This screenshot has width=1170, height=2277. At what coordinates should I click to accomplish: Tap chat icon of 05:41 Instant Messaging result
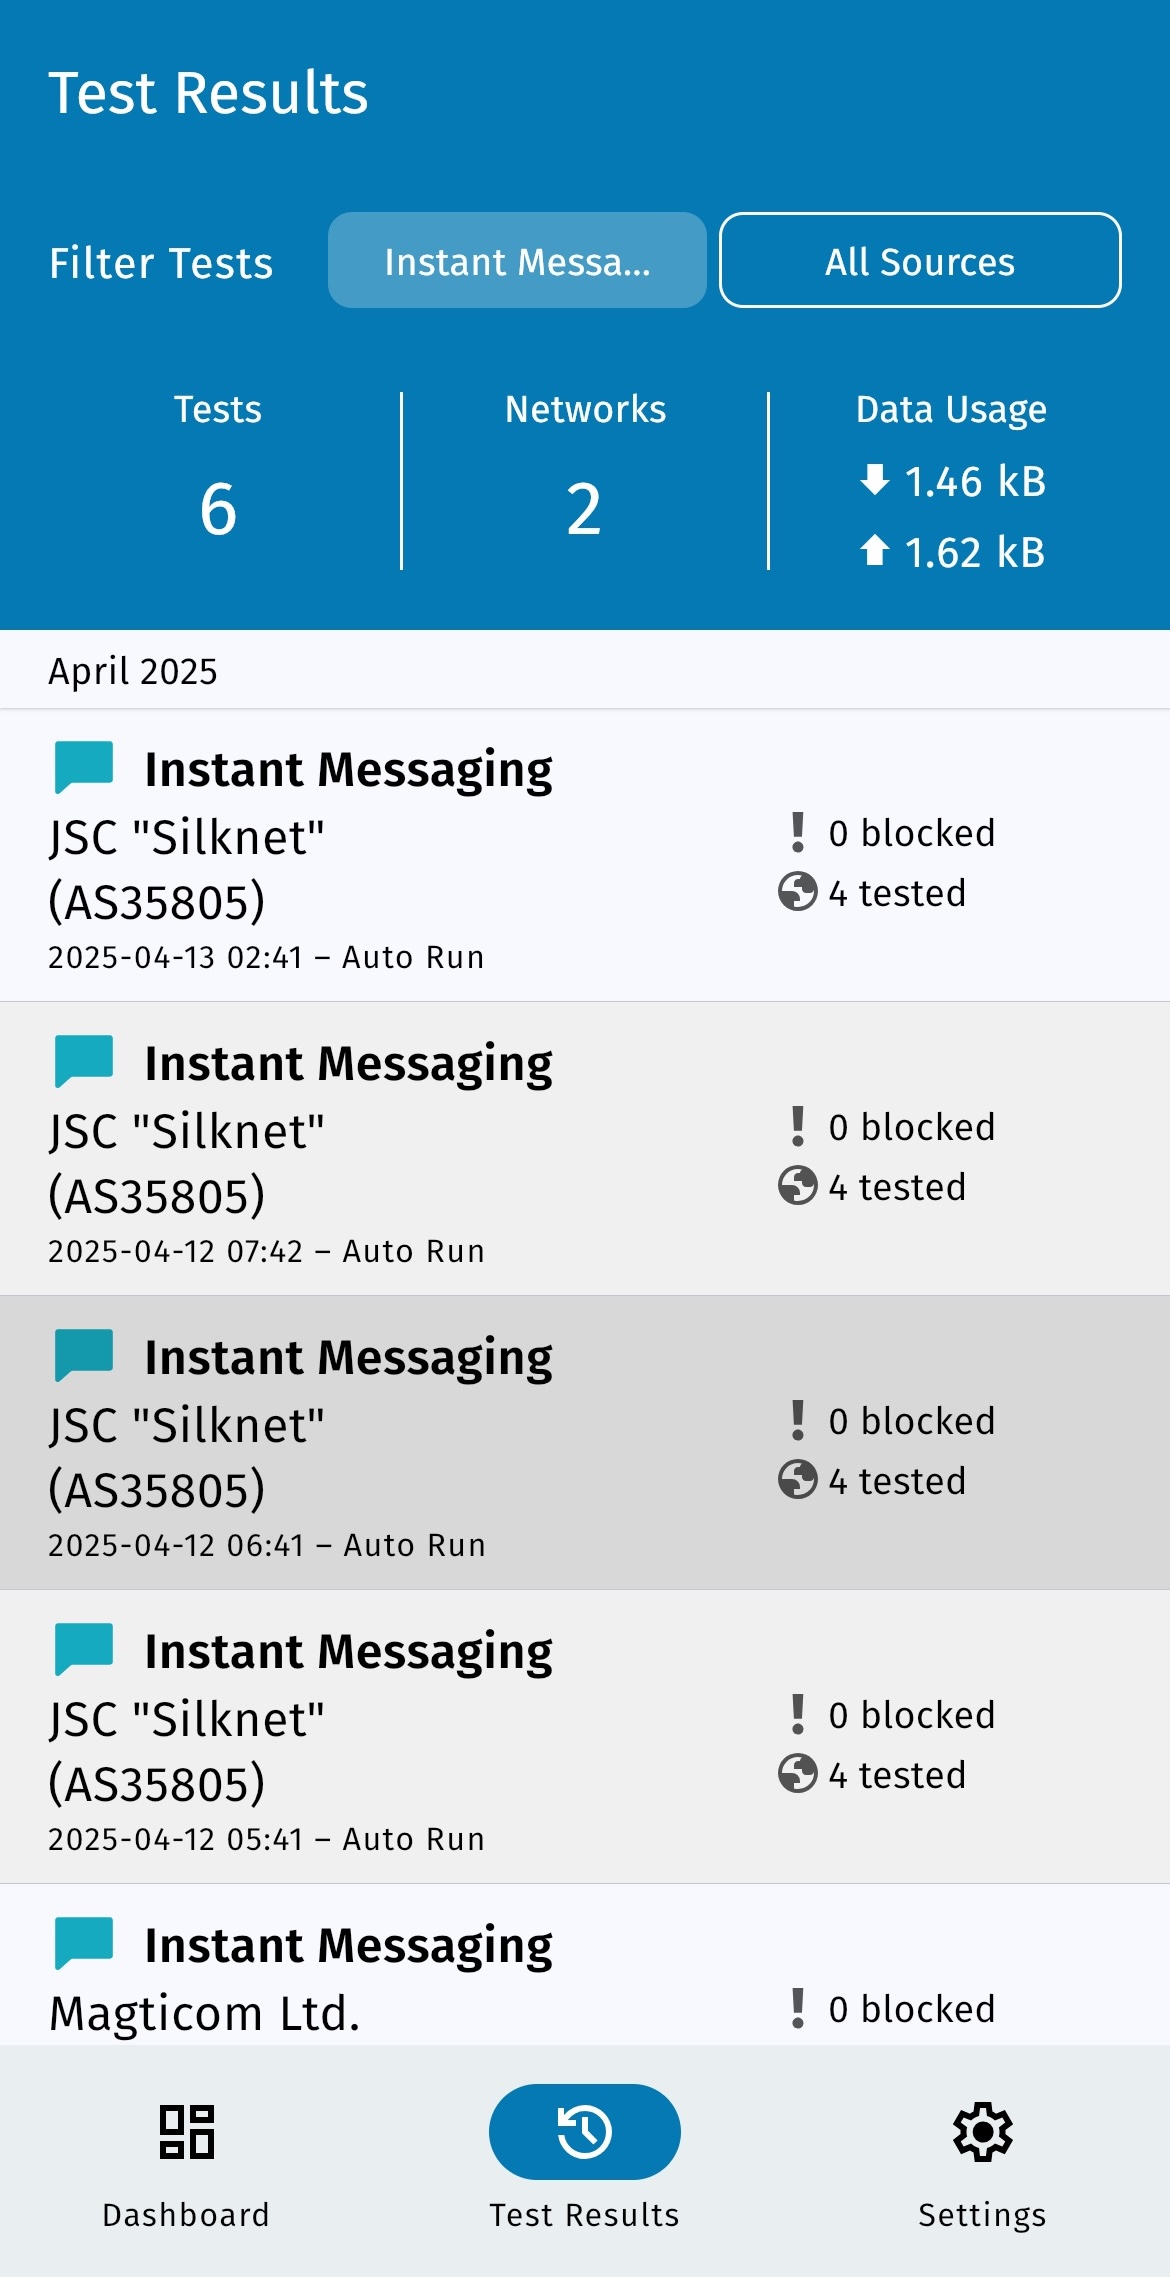(x=84, y=1649)
